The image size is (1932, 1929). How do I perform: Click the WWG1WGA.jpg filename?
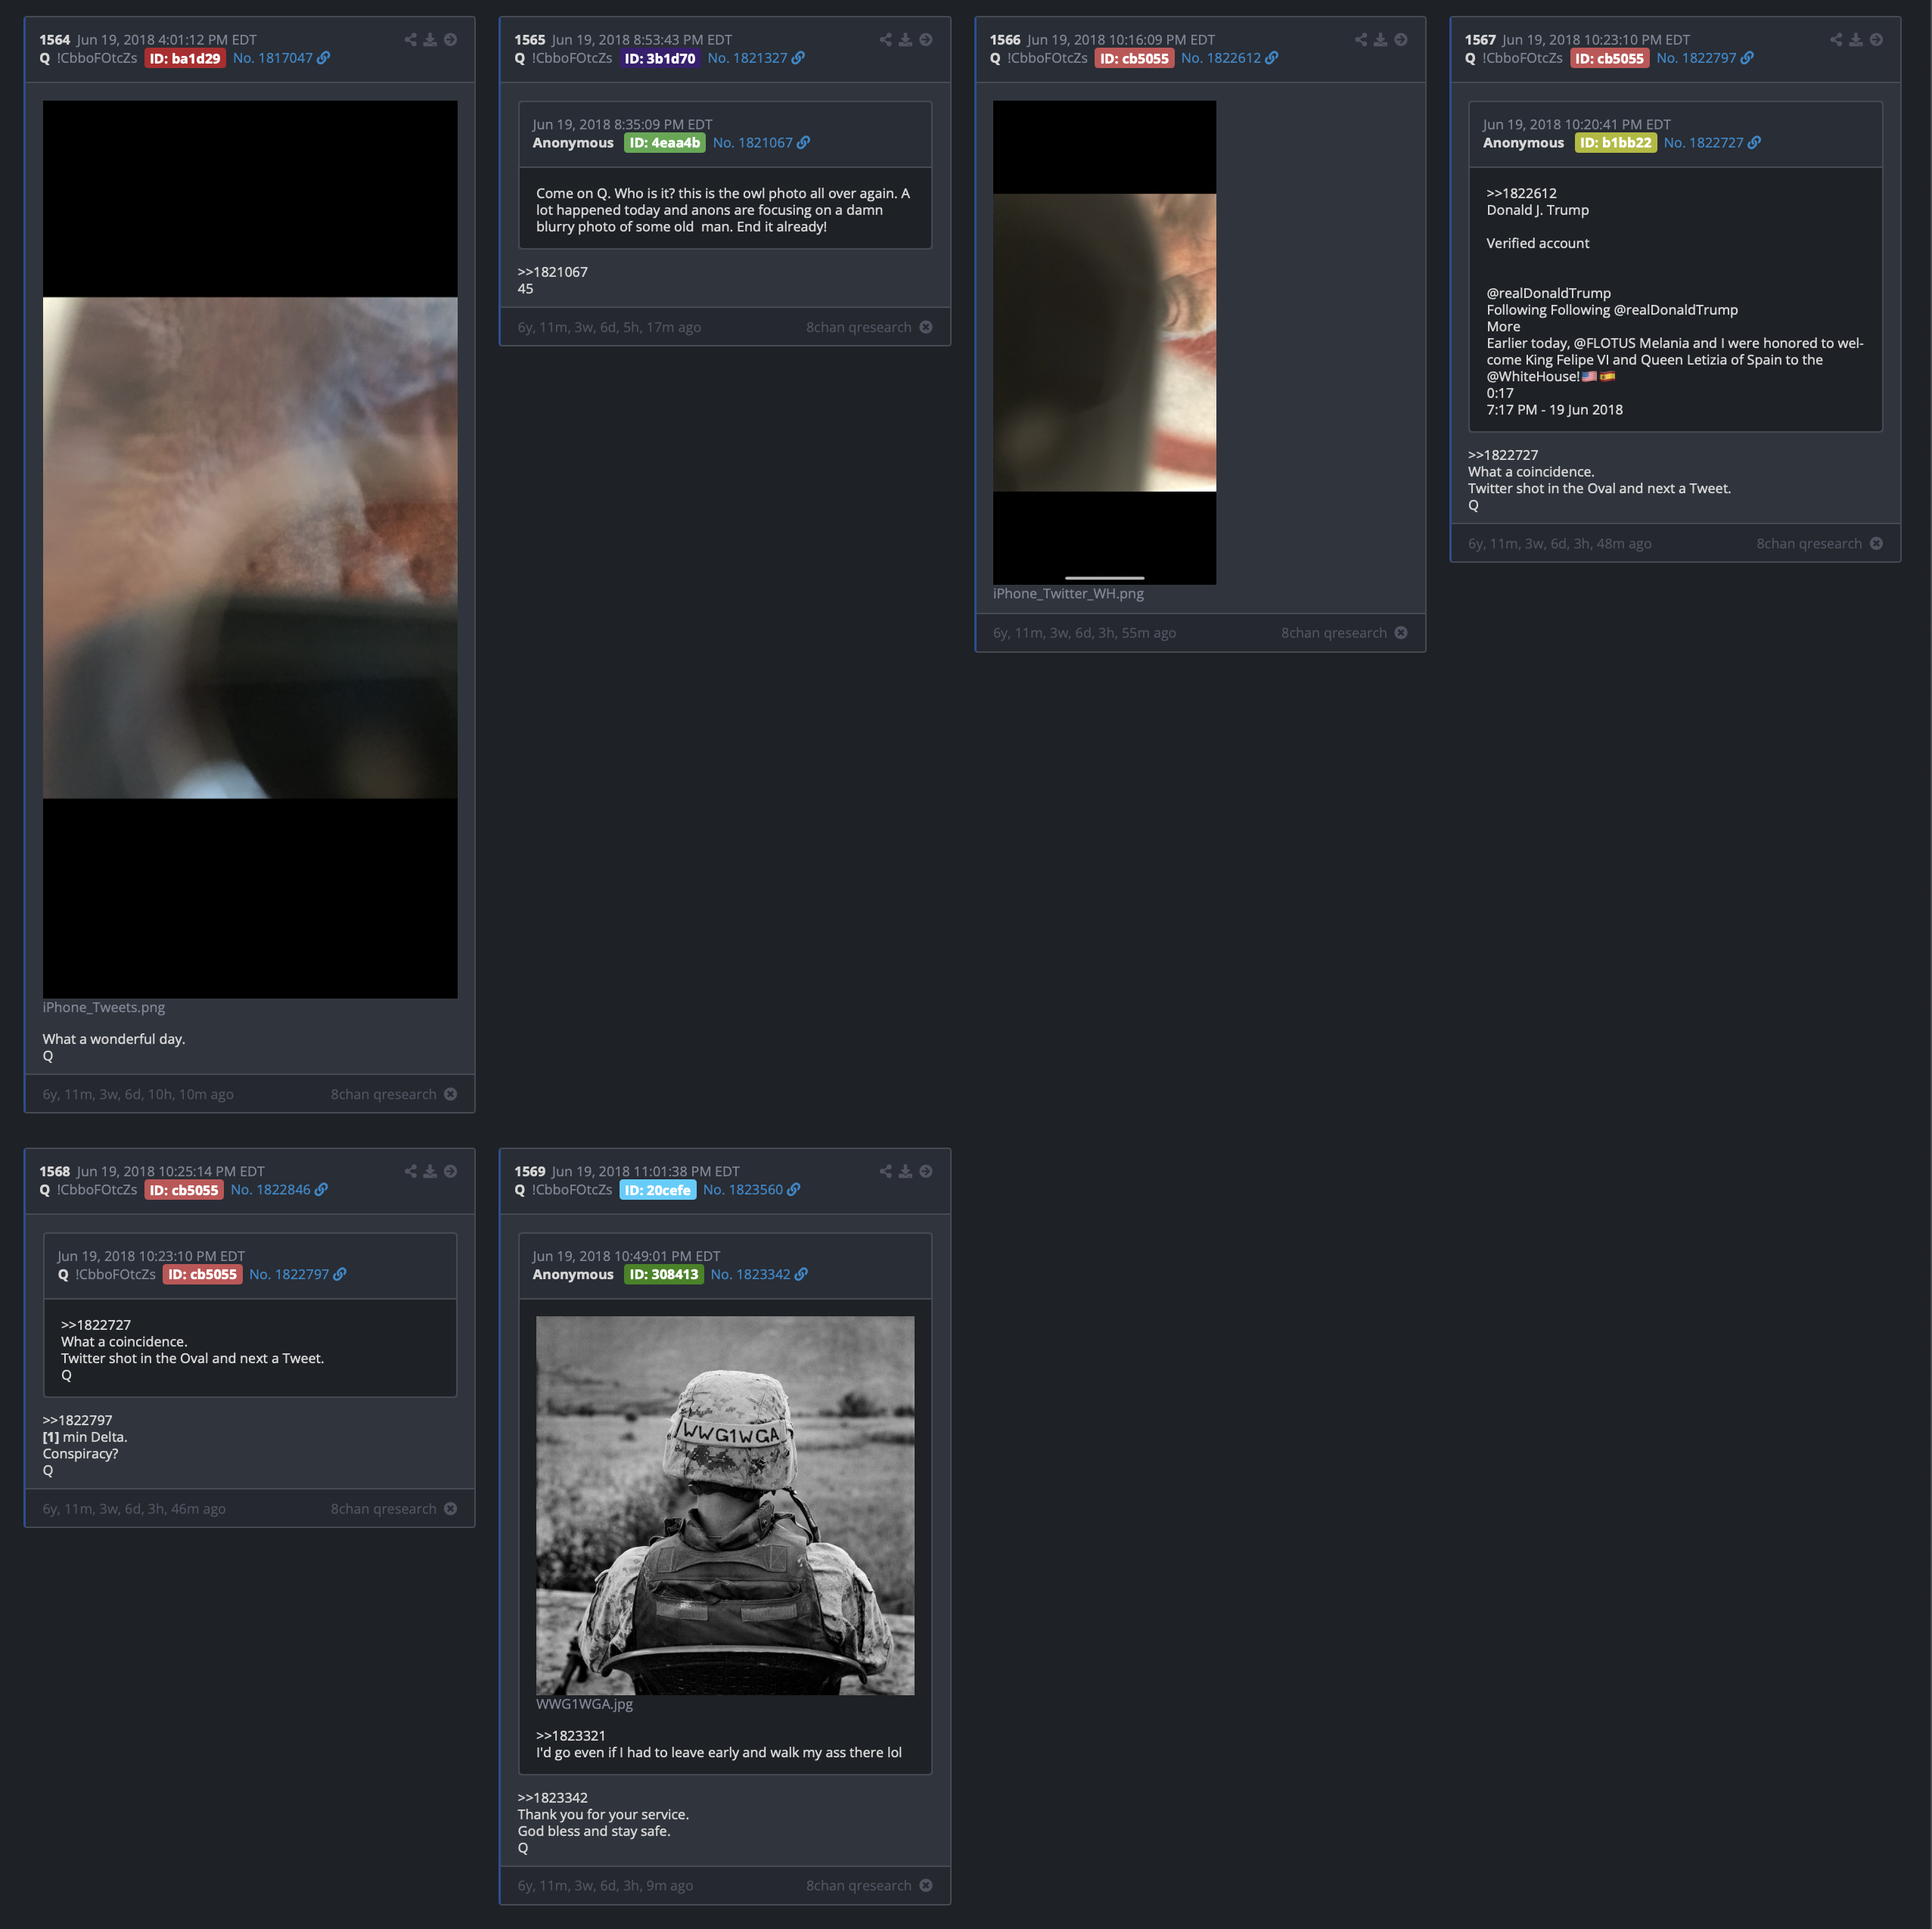click(584, 1704)
